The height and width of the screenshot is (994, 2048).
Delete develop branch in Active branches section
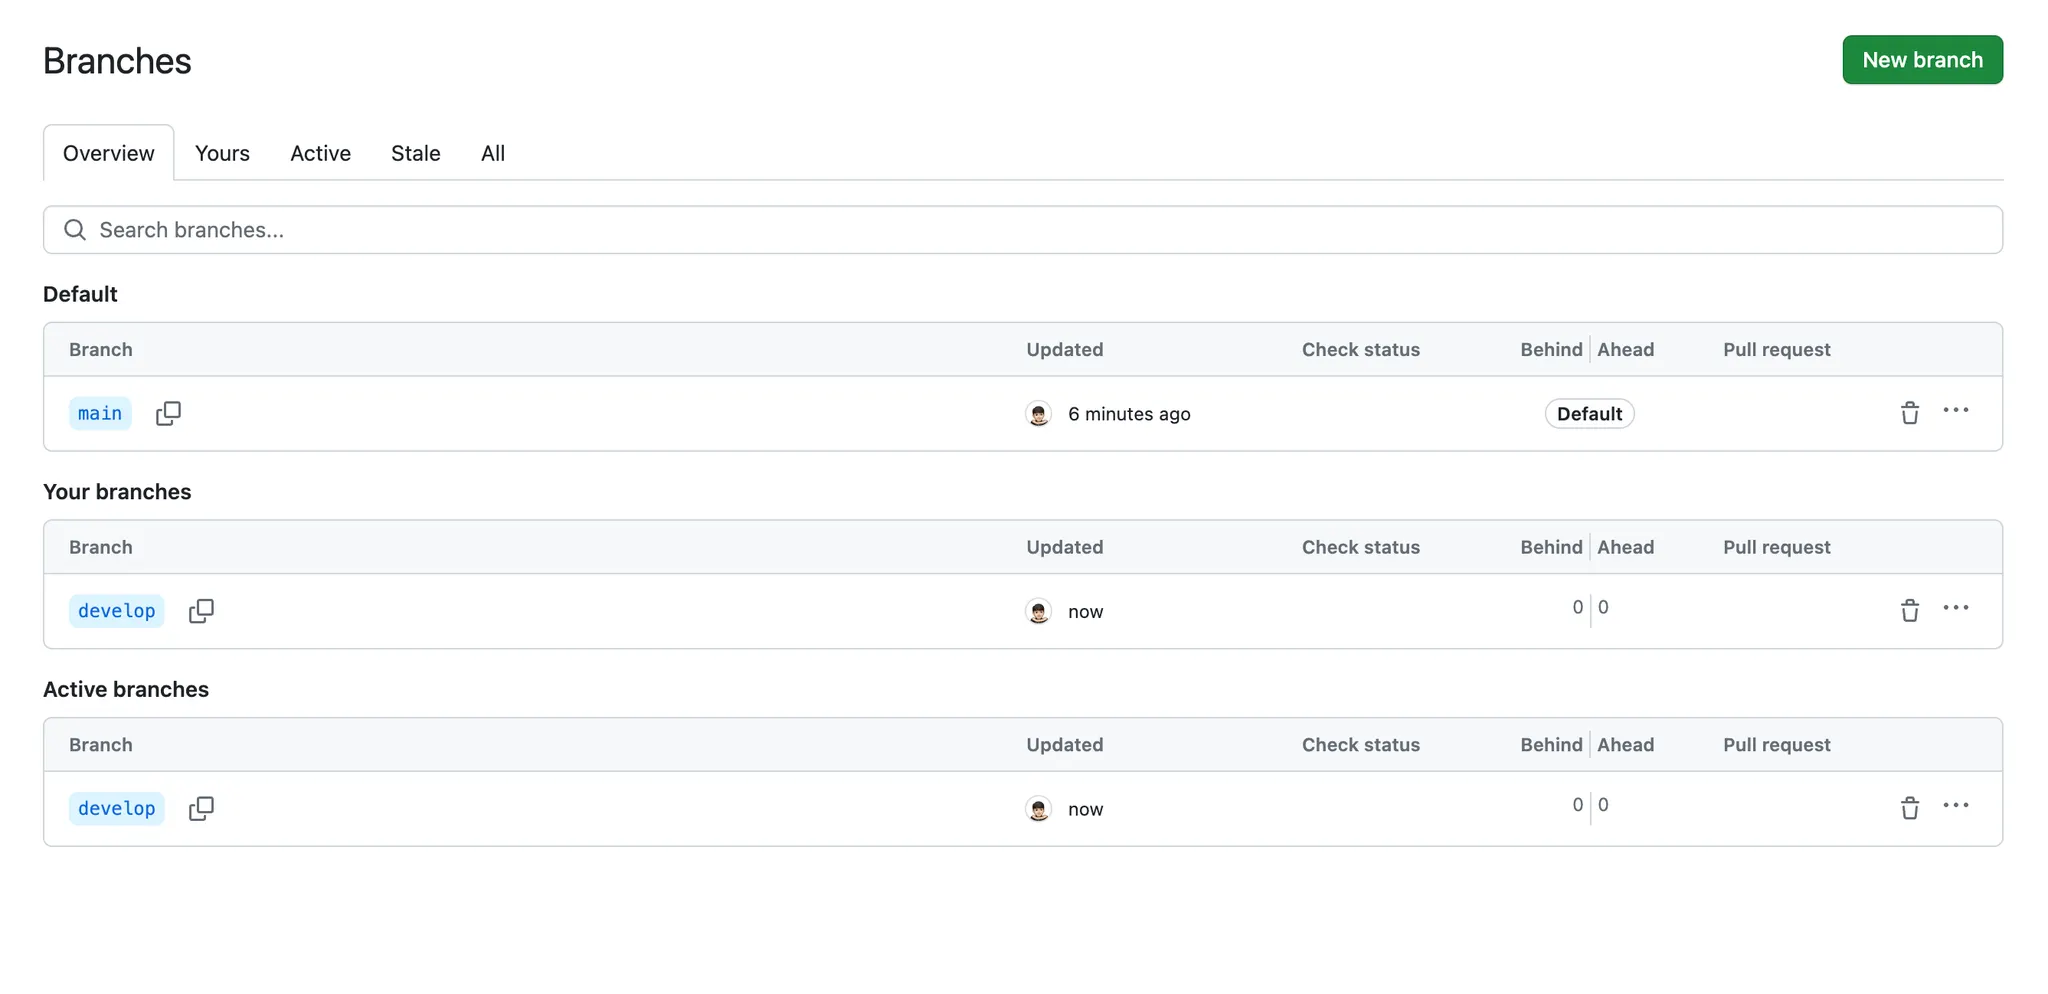click(x=1909, y=808)
